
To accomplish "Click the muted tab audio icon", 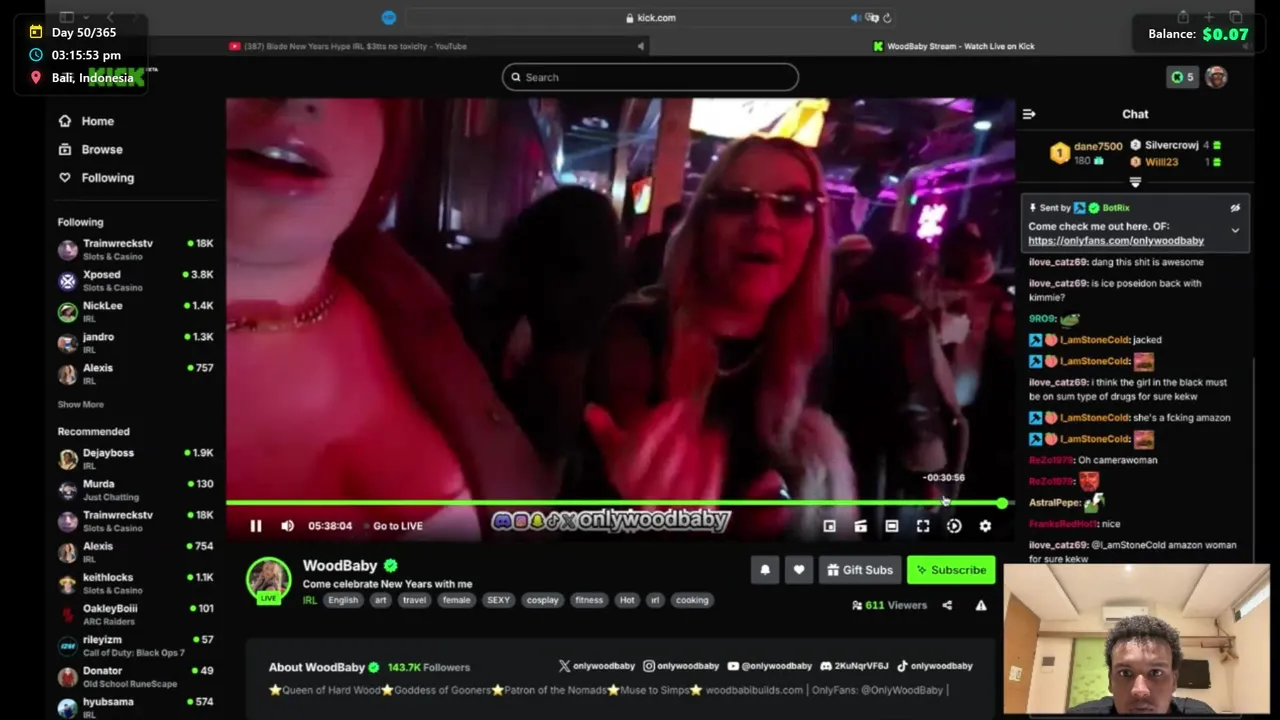I will [x=640, y=46].
